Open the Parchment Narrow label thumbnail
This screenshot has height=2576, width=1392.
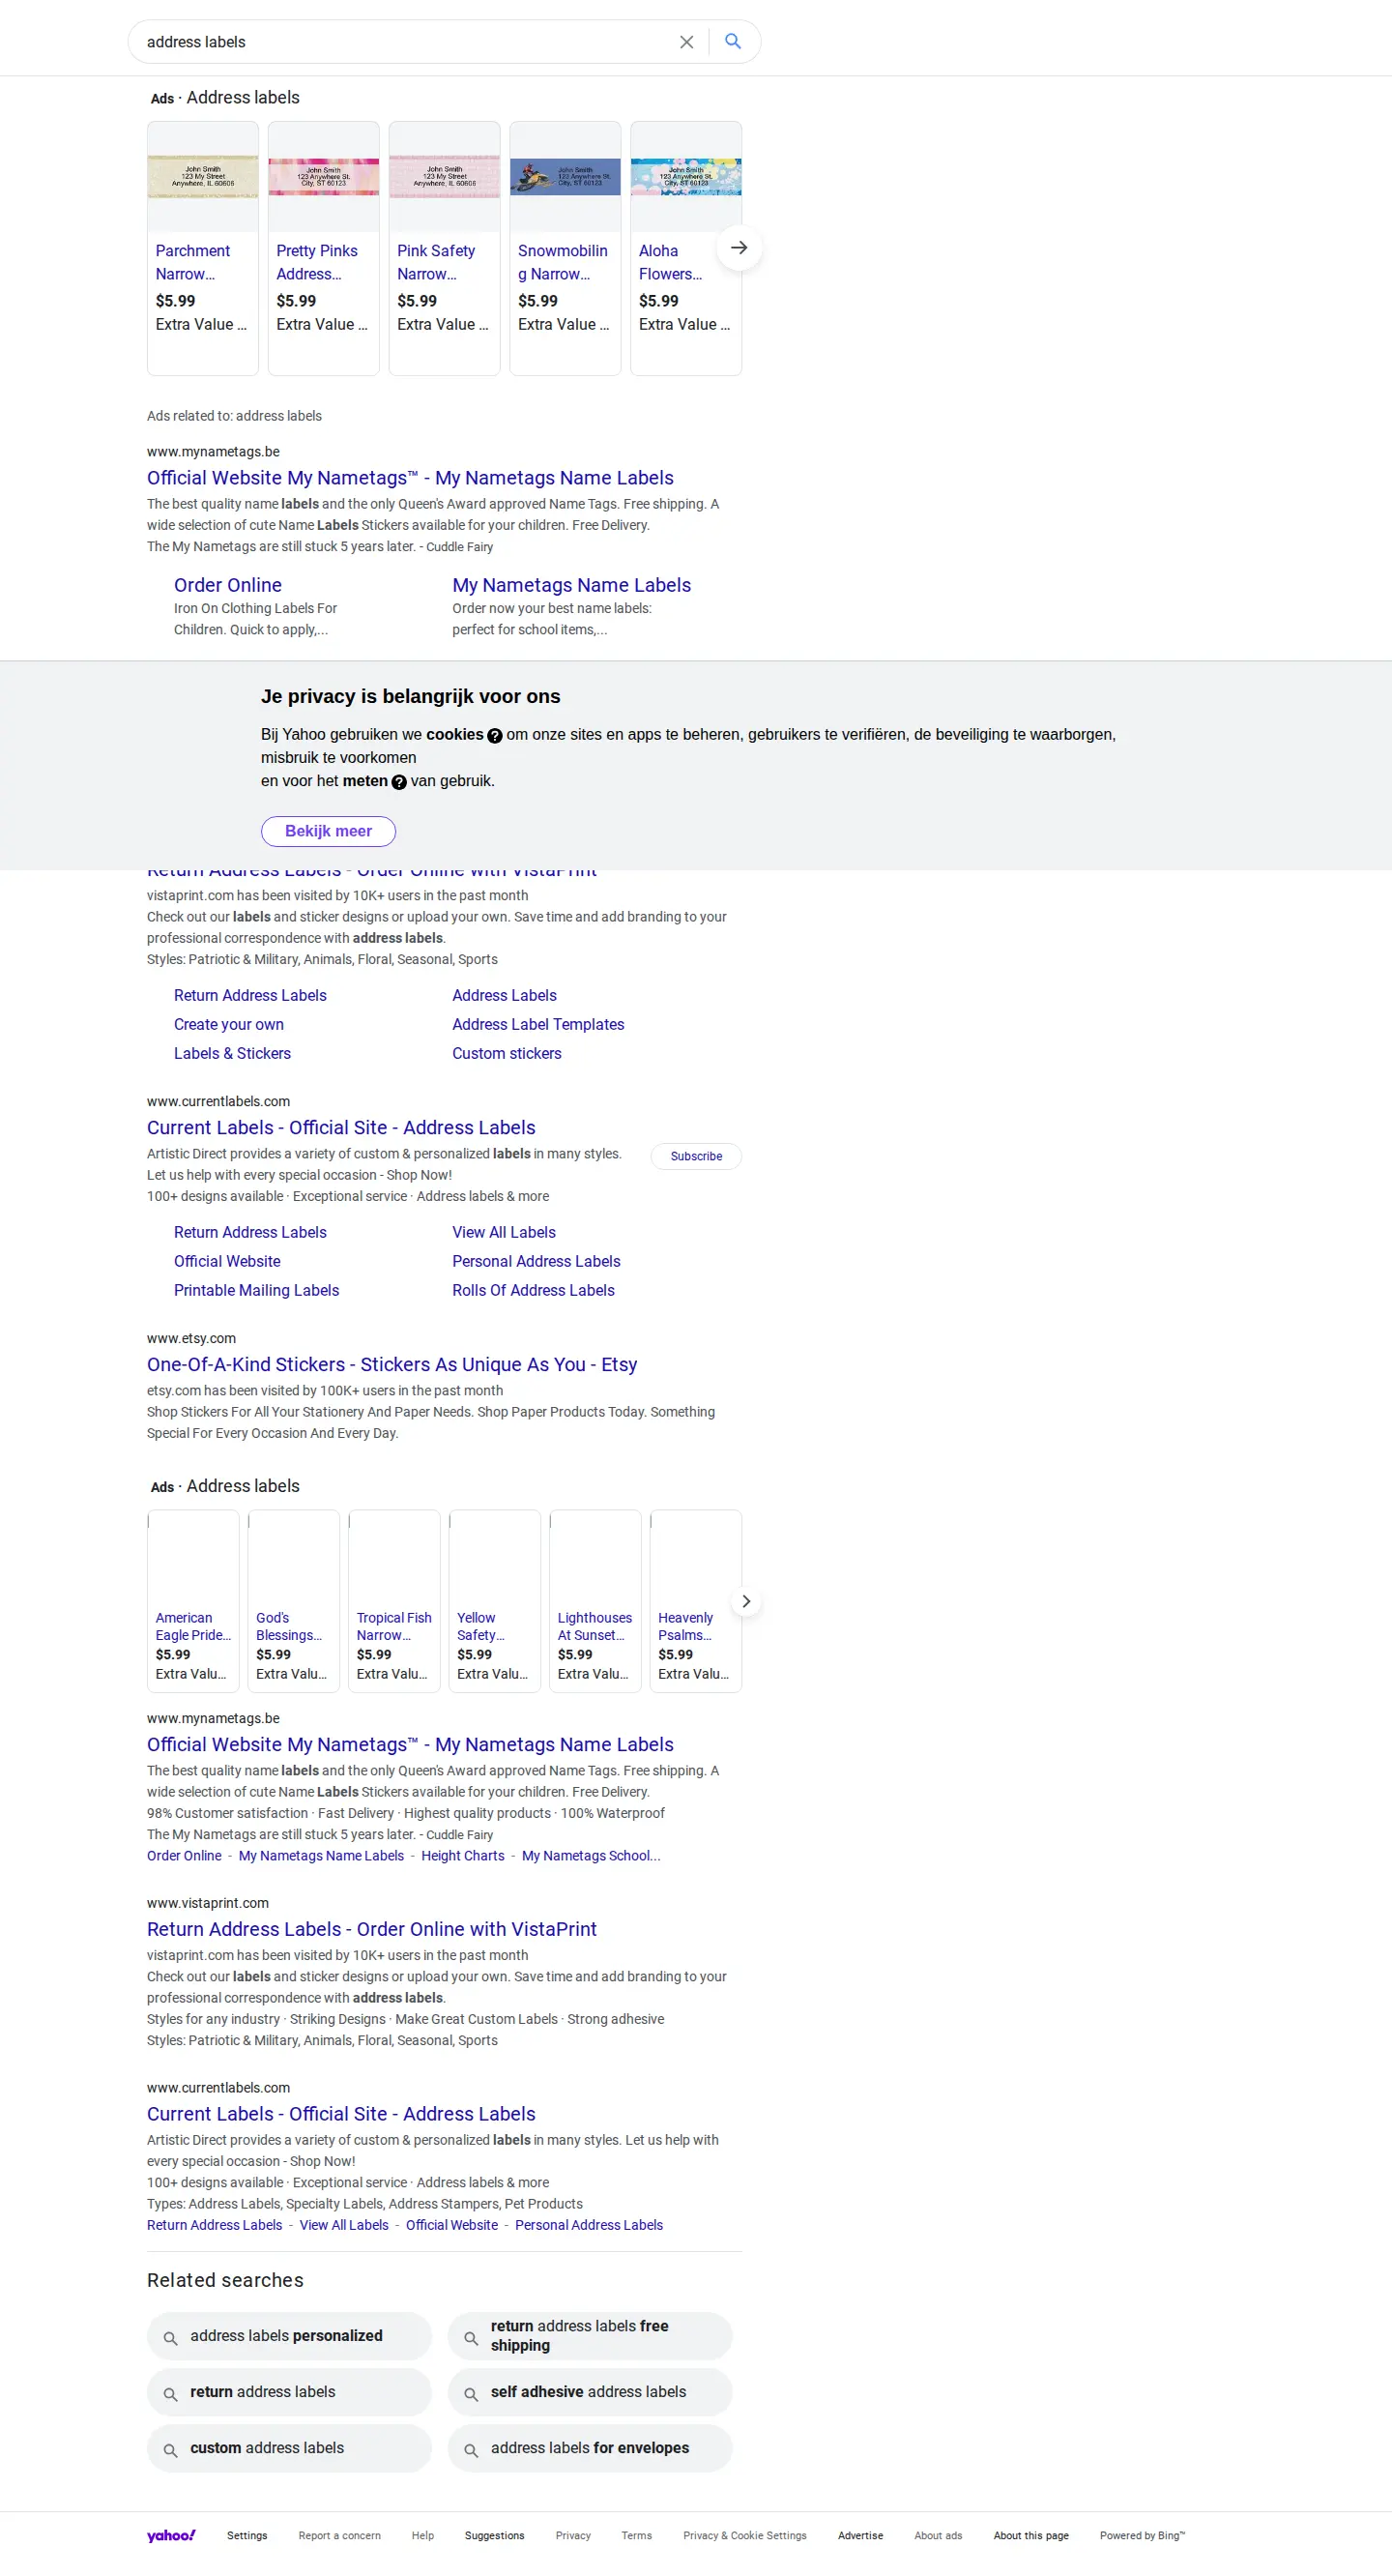coord(203,177)
